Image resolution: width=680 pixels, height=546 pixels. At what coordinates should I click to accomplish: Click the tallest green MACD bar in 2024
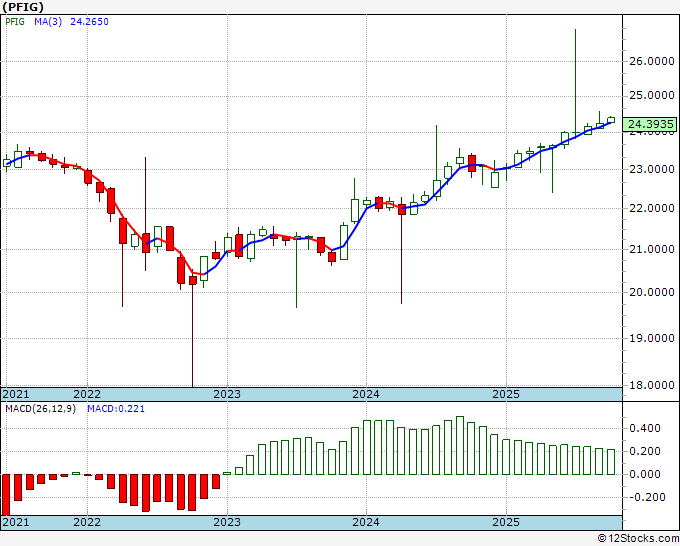[460, 445]
